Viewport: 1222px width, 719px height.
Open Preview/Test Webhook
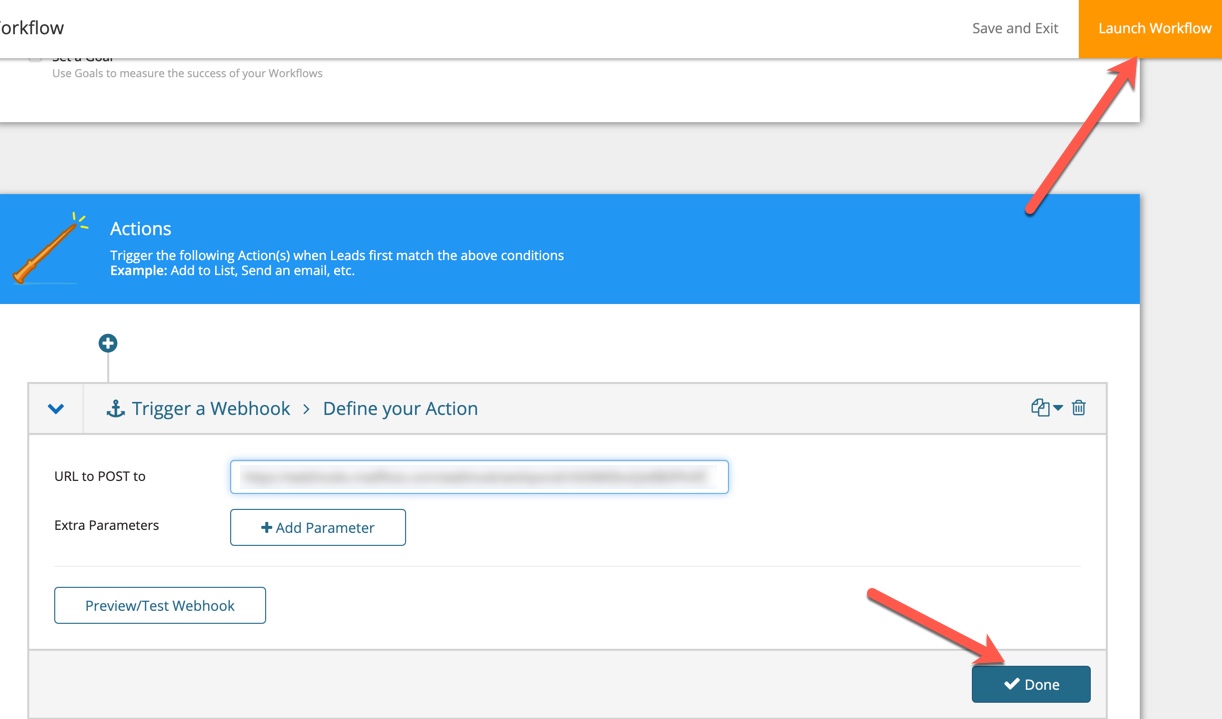[x=160, y=605]
